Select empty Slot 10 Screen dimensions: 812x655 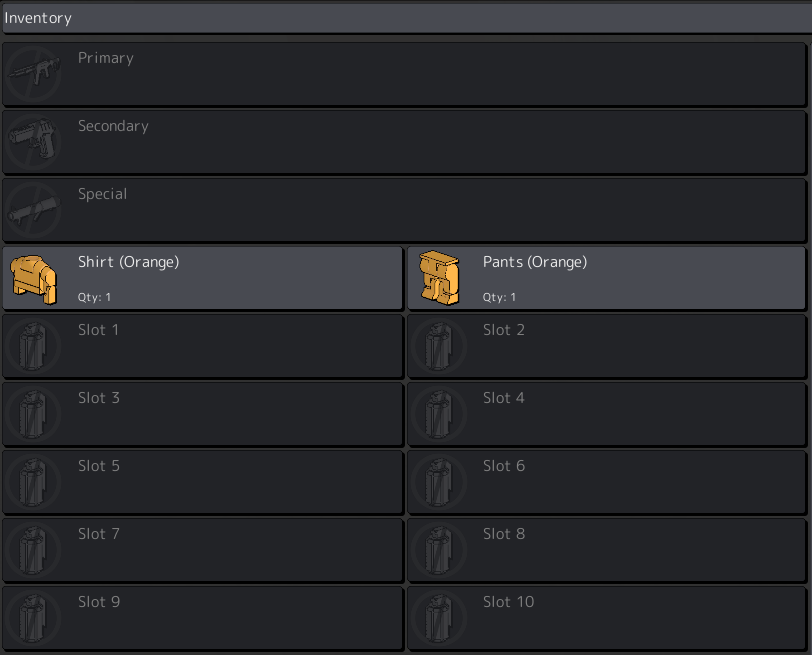[607, 618]
